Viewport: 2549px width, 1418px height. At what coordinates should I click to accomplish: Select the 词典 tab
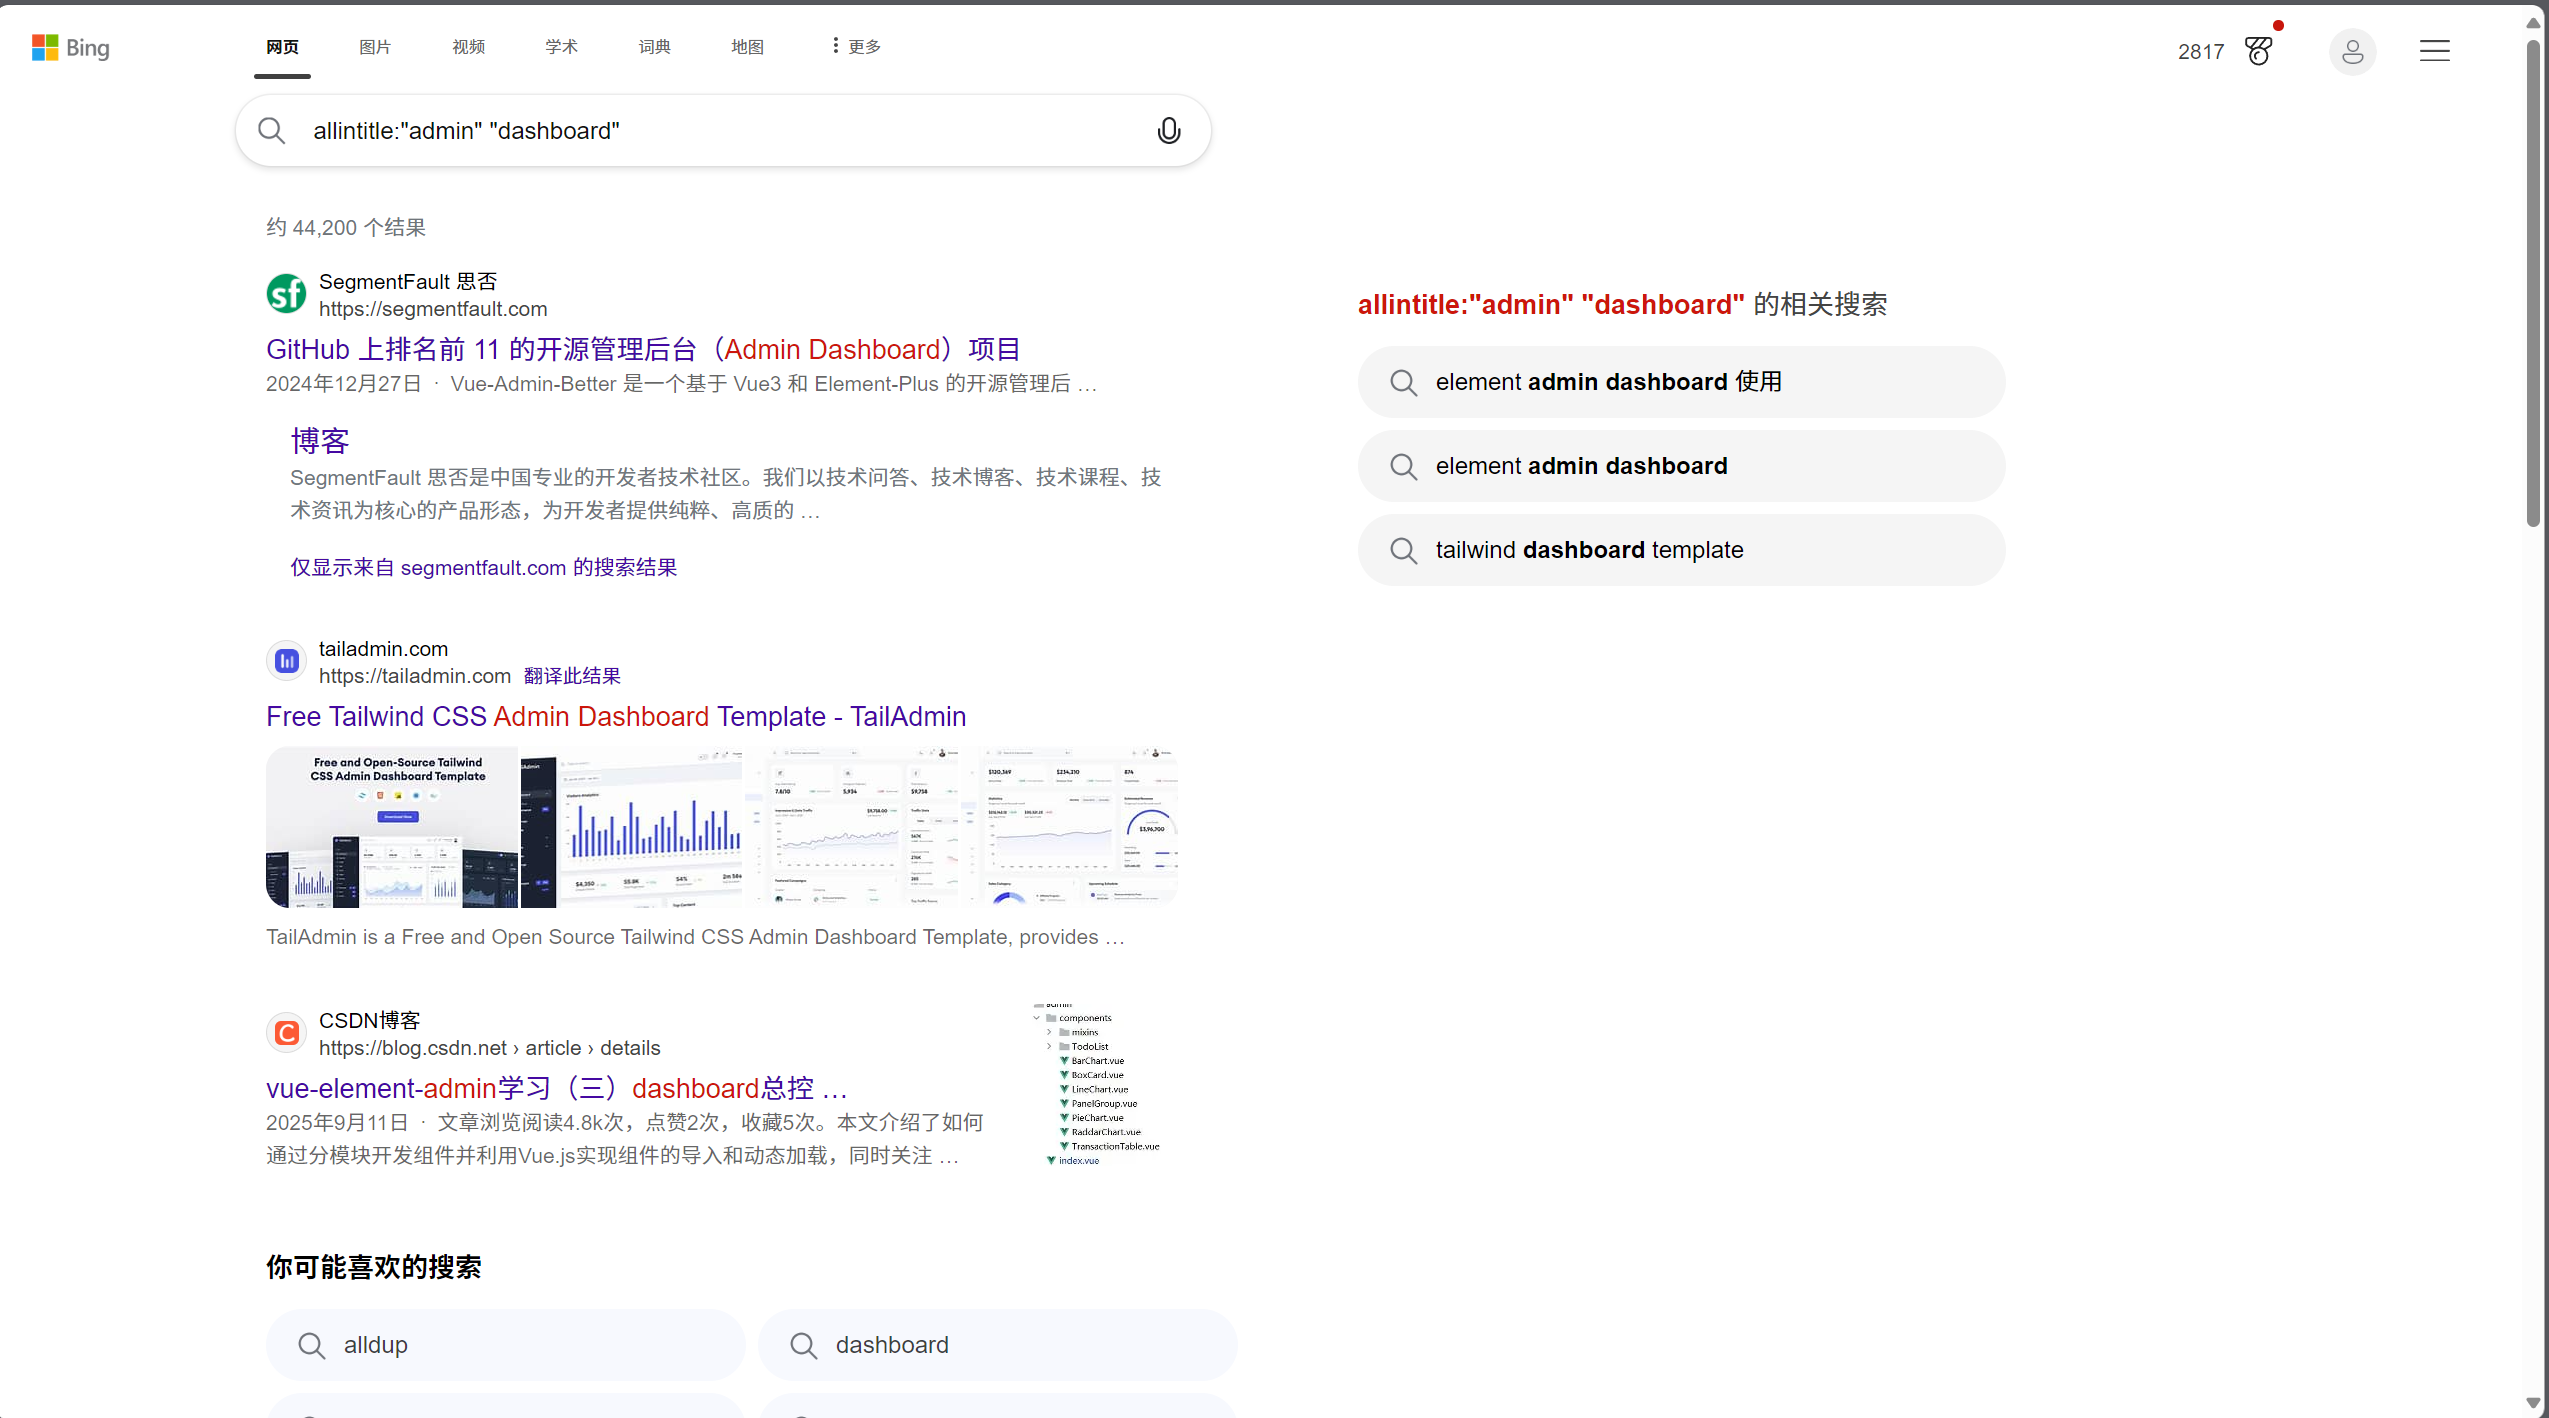point(653,46)
